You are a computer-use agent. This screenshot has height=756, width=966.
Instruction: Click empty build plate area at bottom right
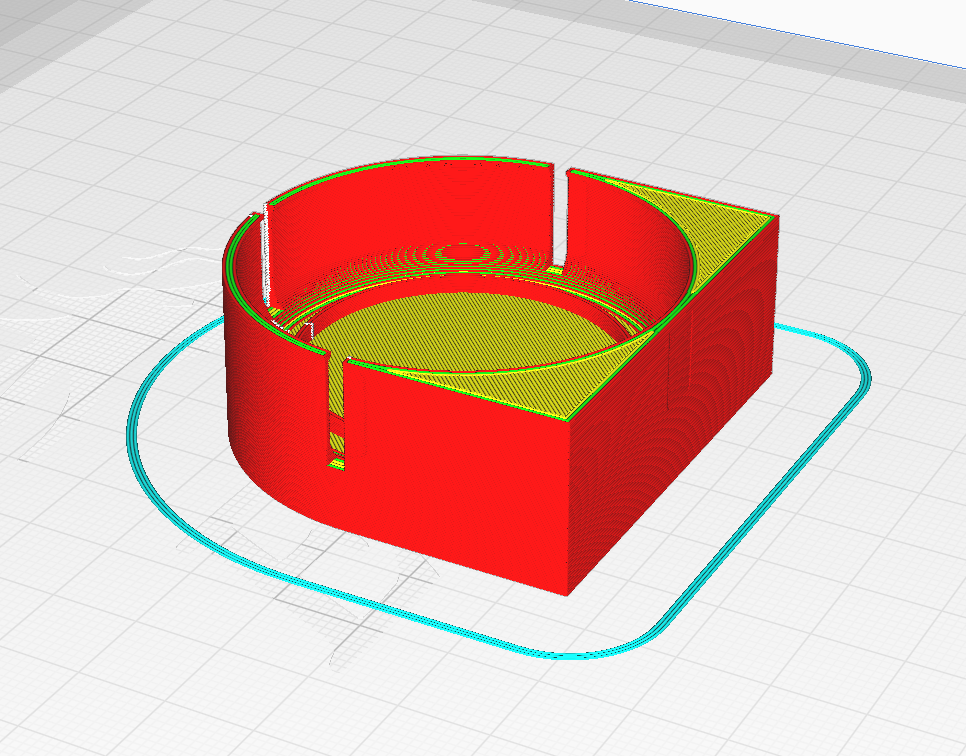(x=850, y=650)
